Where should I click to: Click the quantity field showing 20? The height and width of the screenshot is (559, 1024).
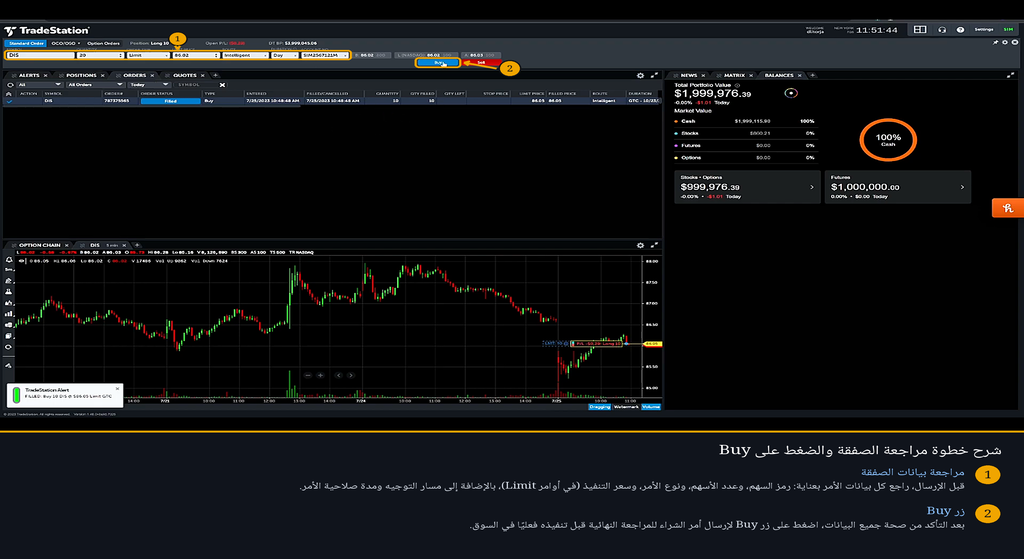coord(100,56)
